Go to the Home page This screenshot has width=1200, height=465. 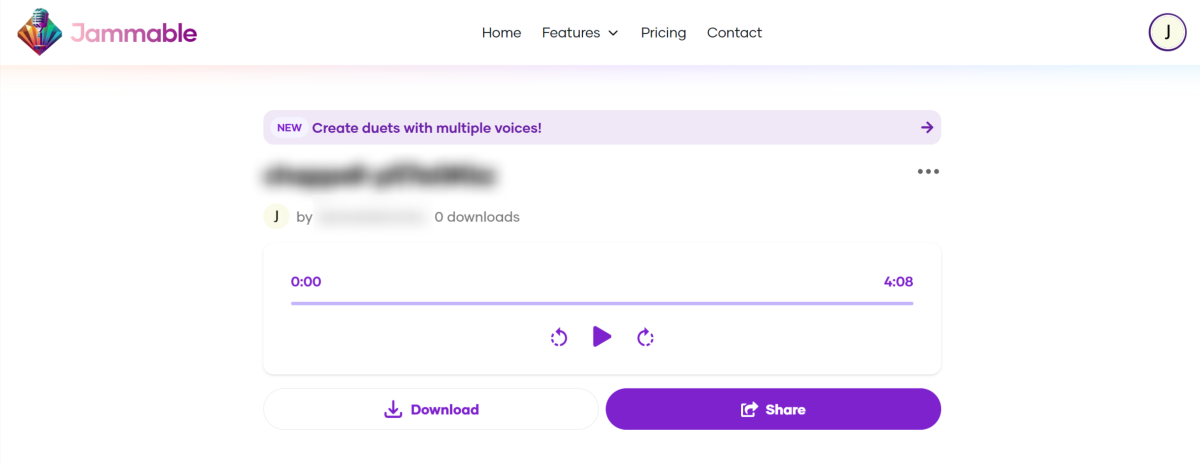501,33
